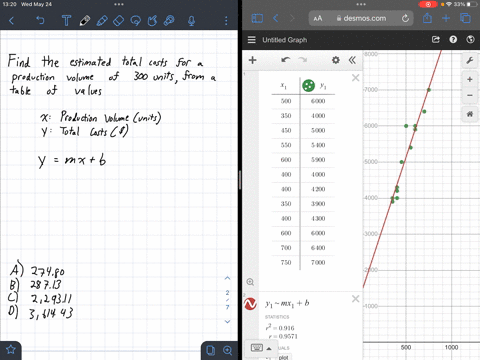
Task: Share the Desmos graph
Action: (x=436, y=40)
